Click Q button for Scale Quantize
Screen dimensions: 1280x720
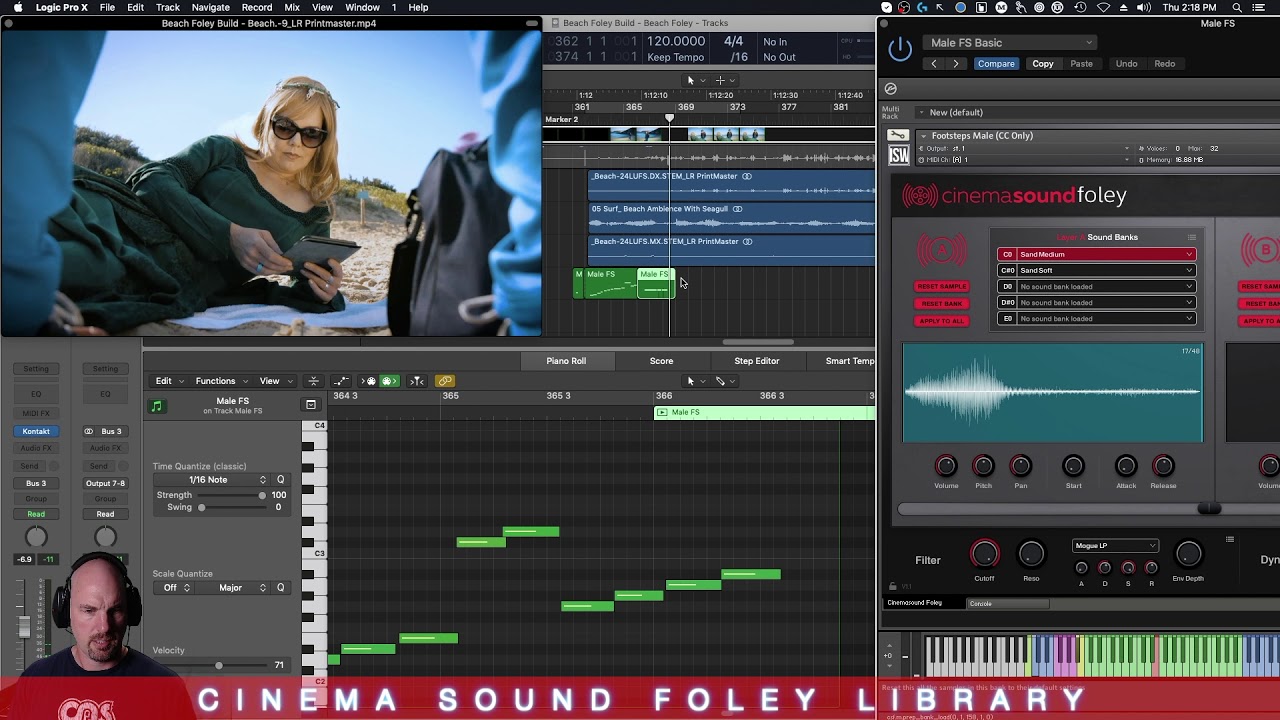280,588
